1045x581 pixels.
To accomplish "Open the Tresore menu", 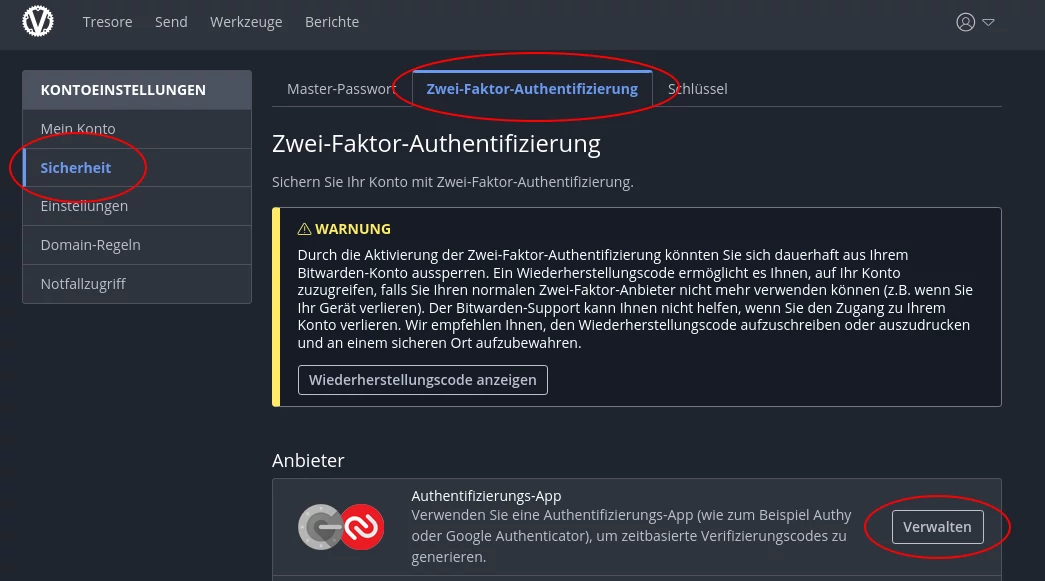I will 107,22.
